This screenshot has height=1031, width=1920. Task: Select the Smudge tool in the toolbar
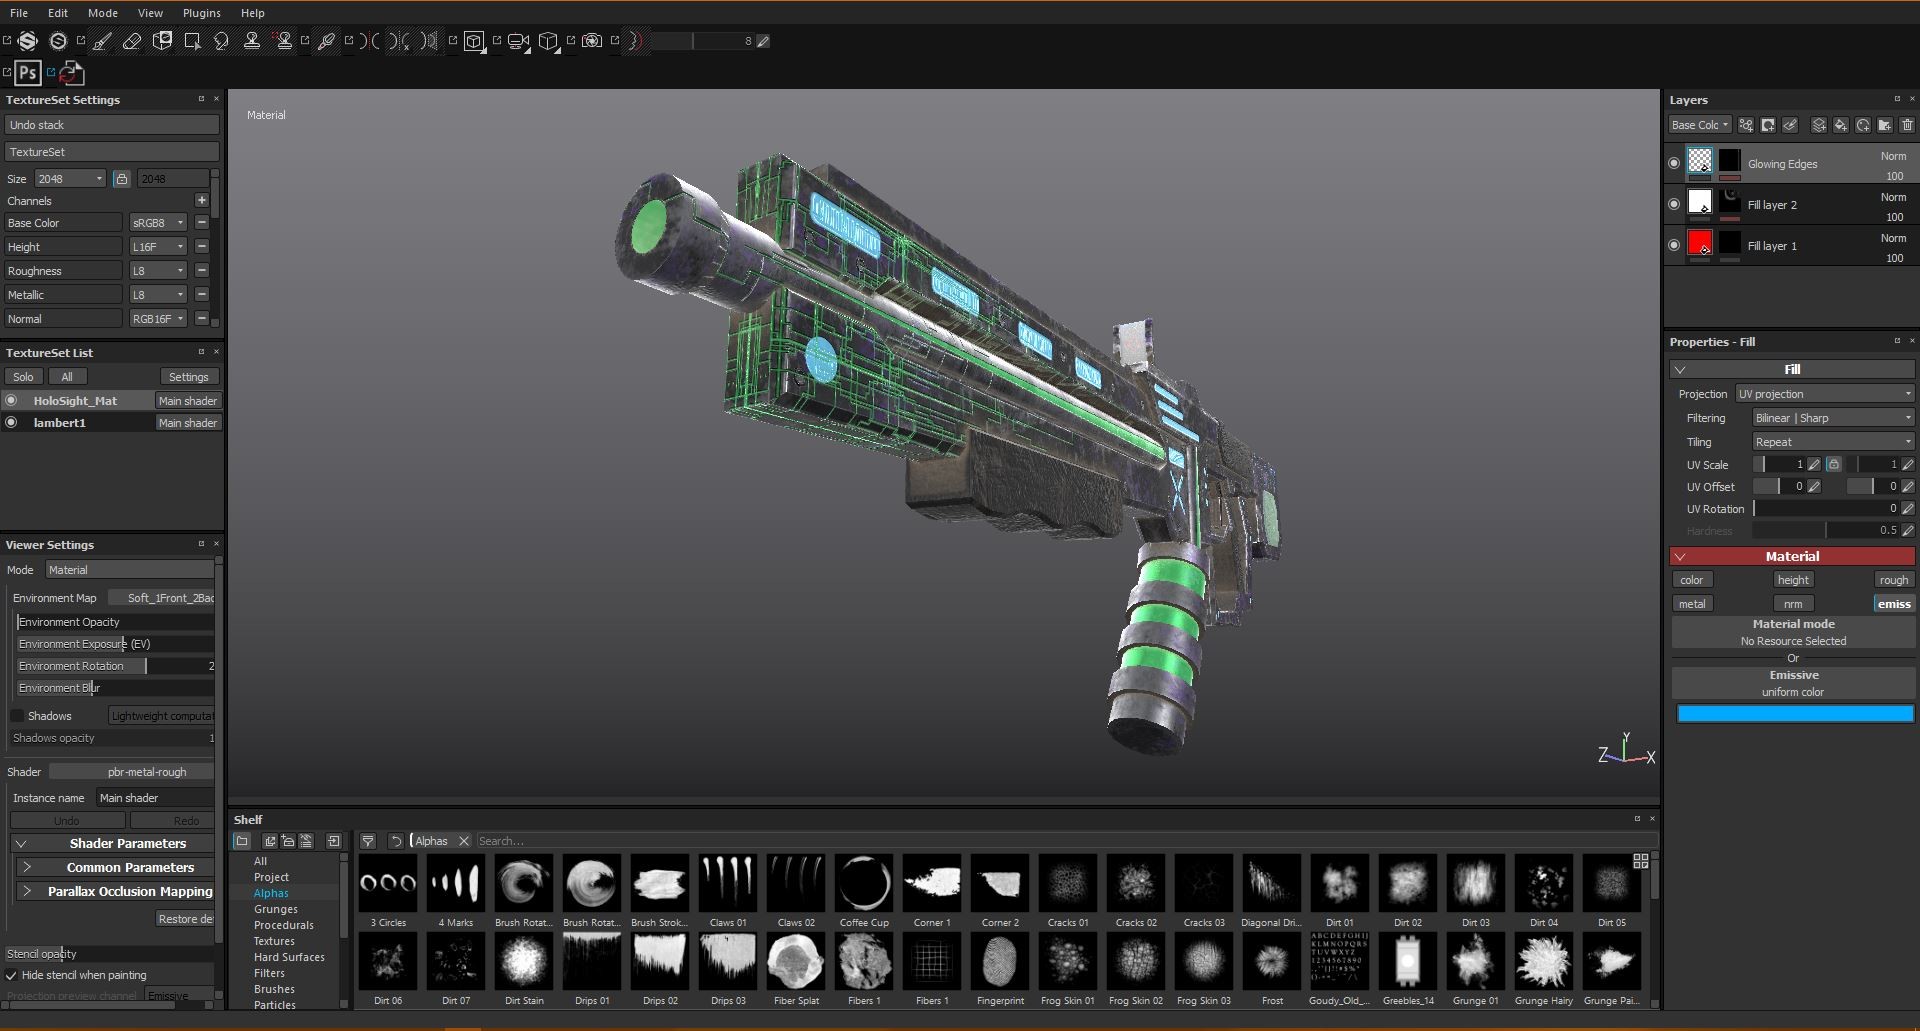(221, 41)
